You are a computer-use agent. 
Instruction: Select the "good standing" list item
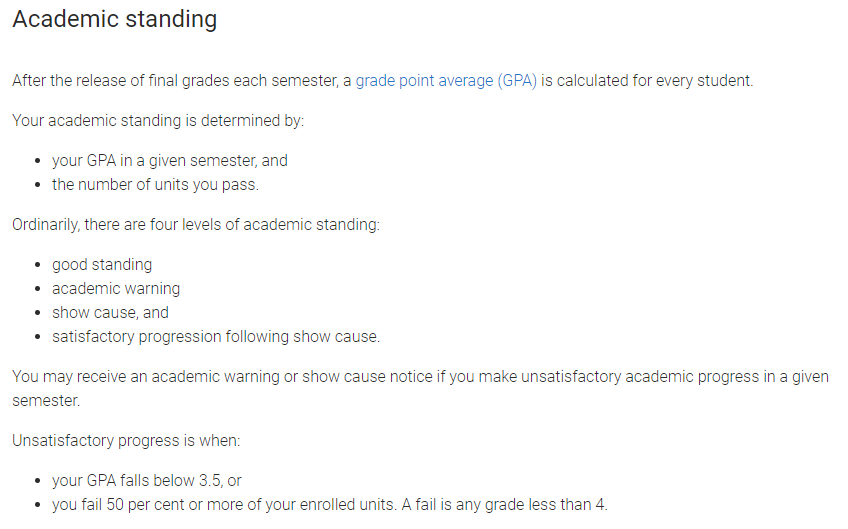[102, 264]
